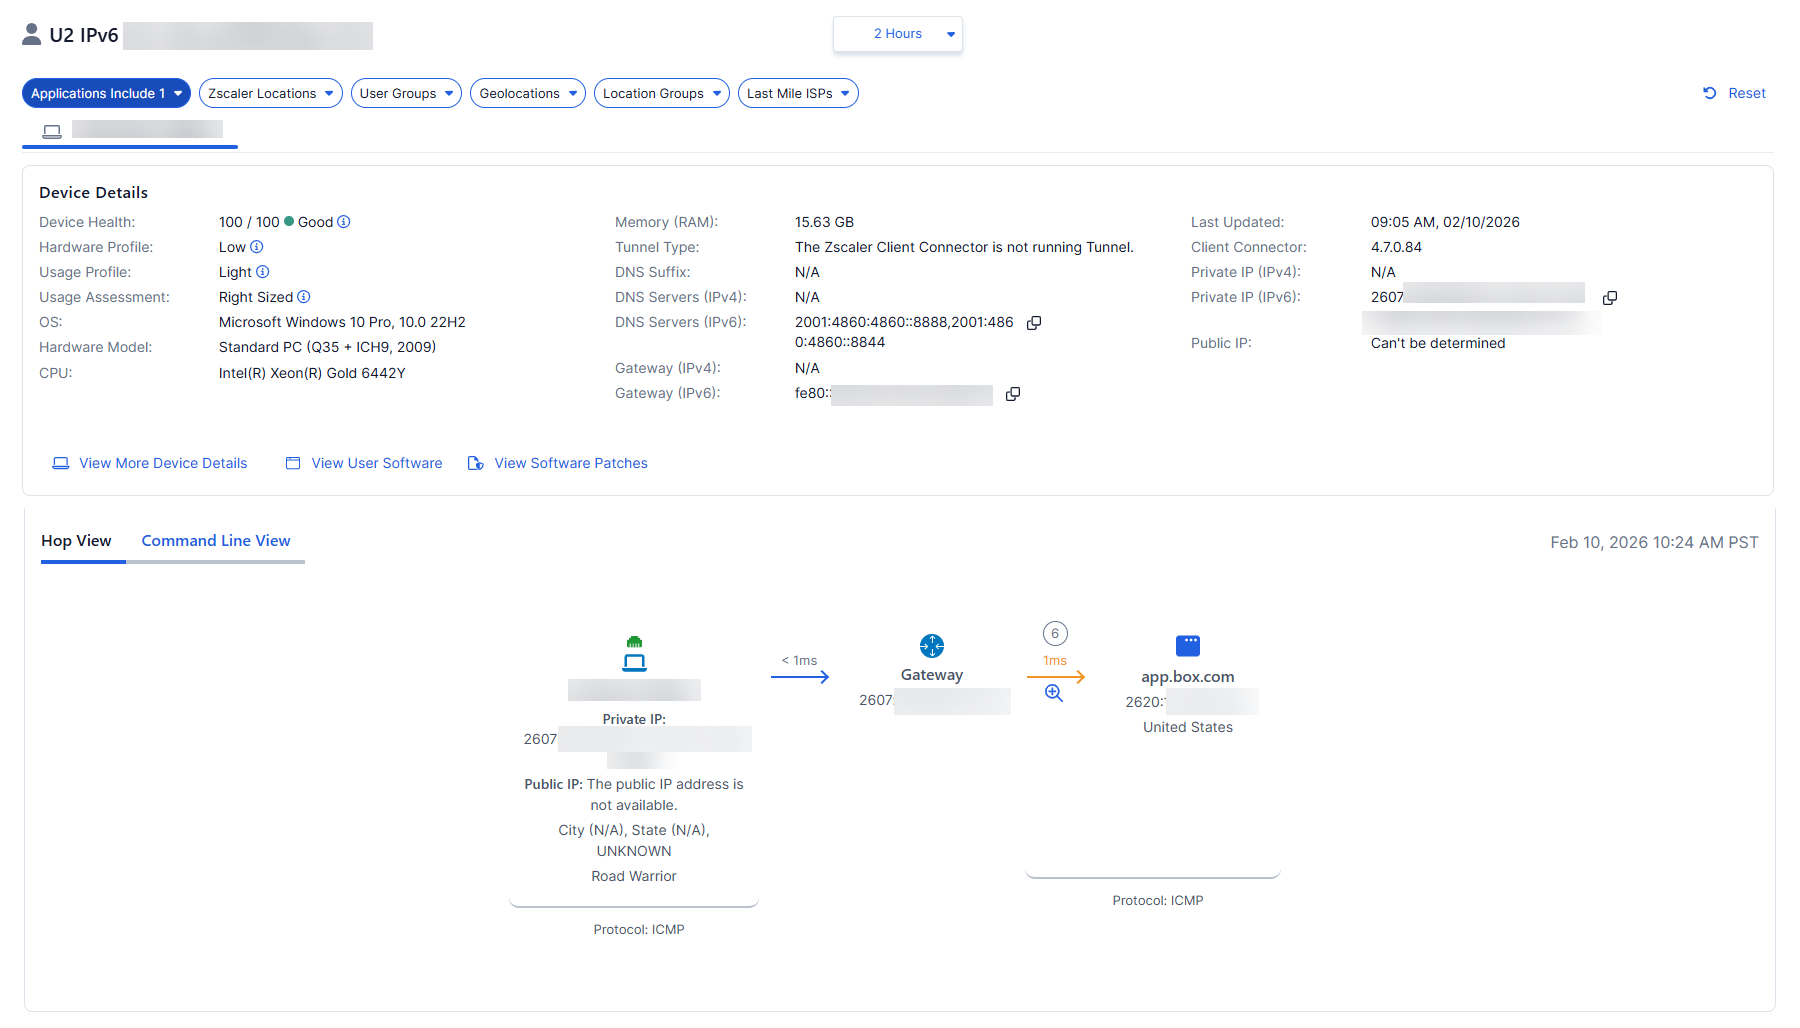Open View User Software link
Screen dimensions: 1800x1028
pos(377,463)
